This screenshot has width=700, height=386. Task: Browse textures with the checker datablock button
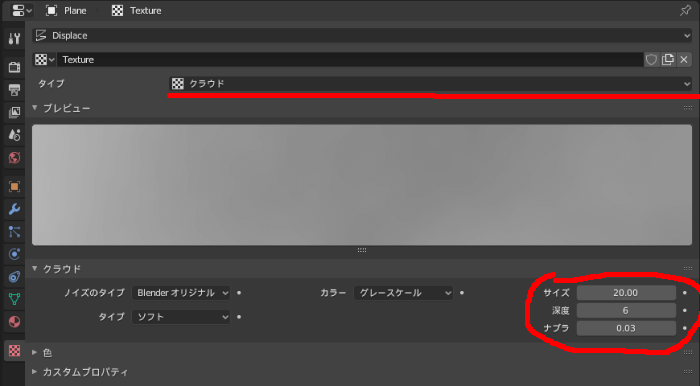click(44, 60)
